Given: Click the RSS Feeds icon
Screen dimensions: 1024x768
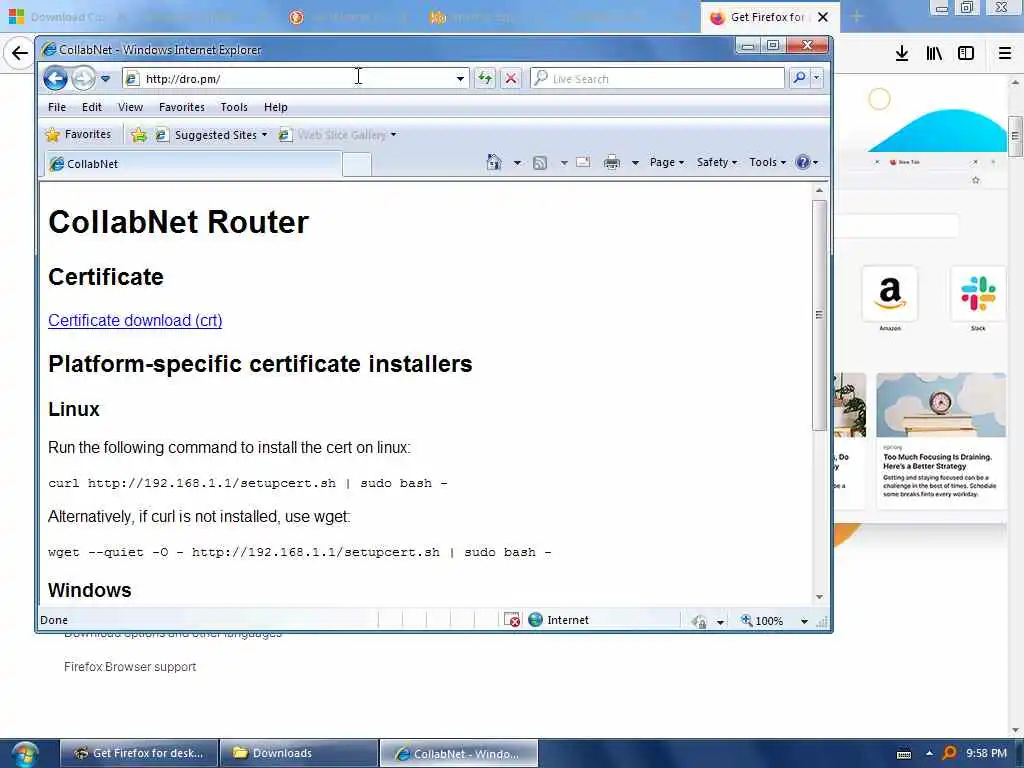Looking at the screenshot, I should point(539,163).
